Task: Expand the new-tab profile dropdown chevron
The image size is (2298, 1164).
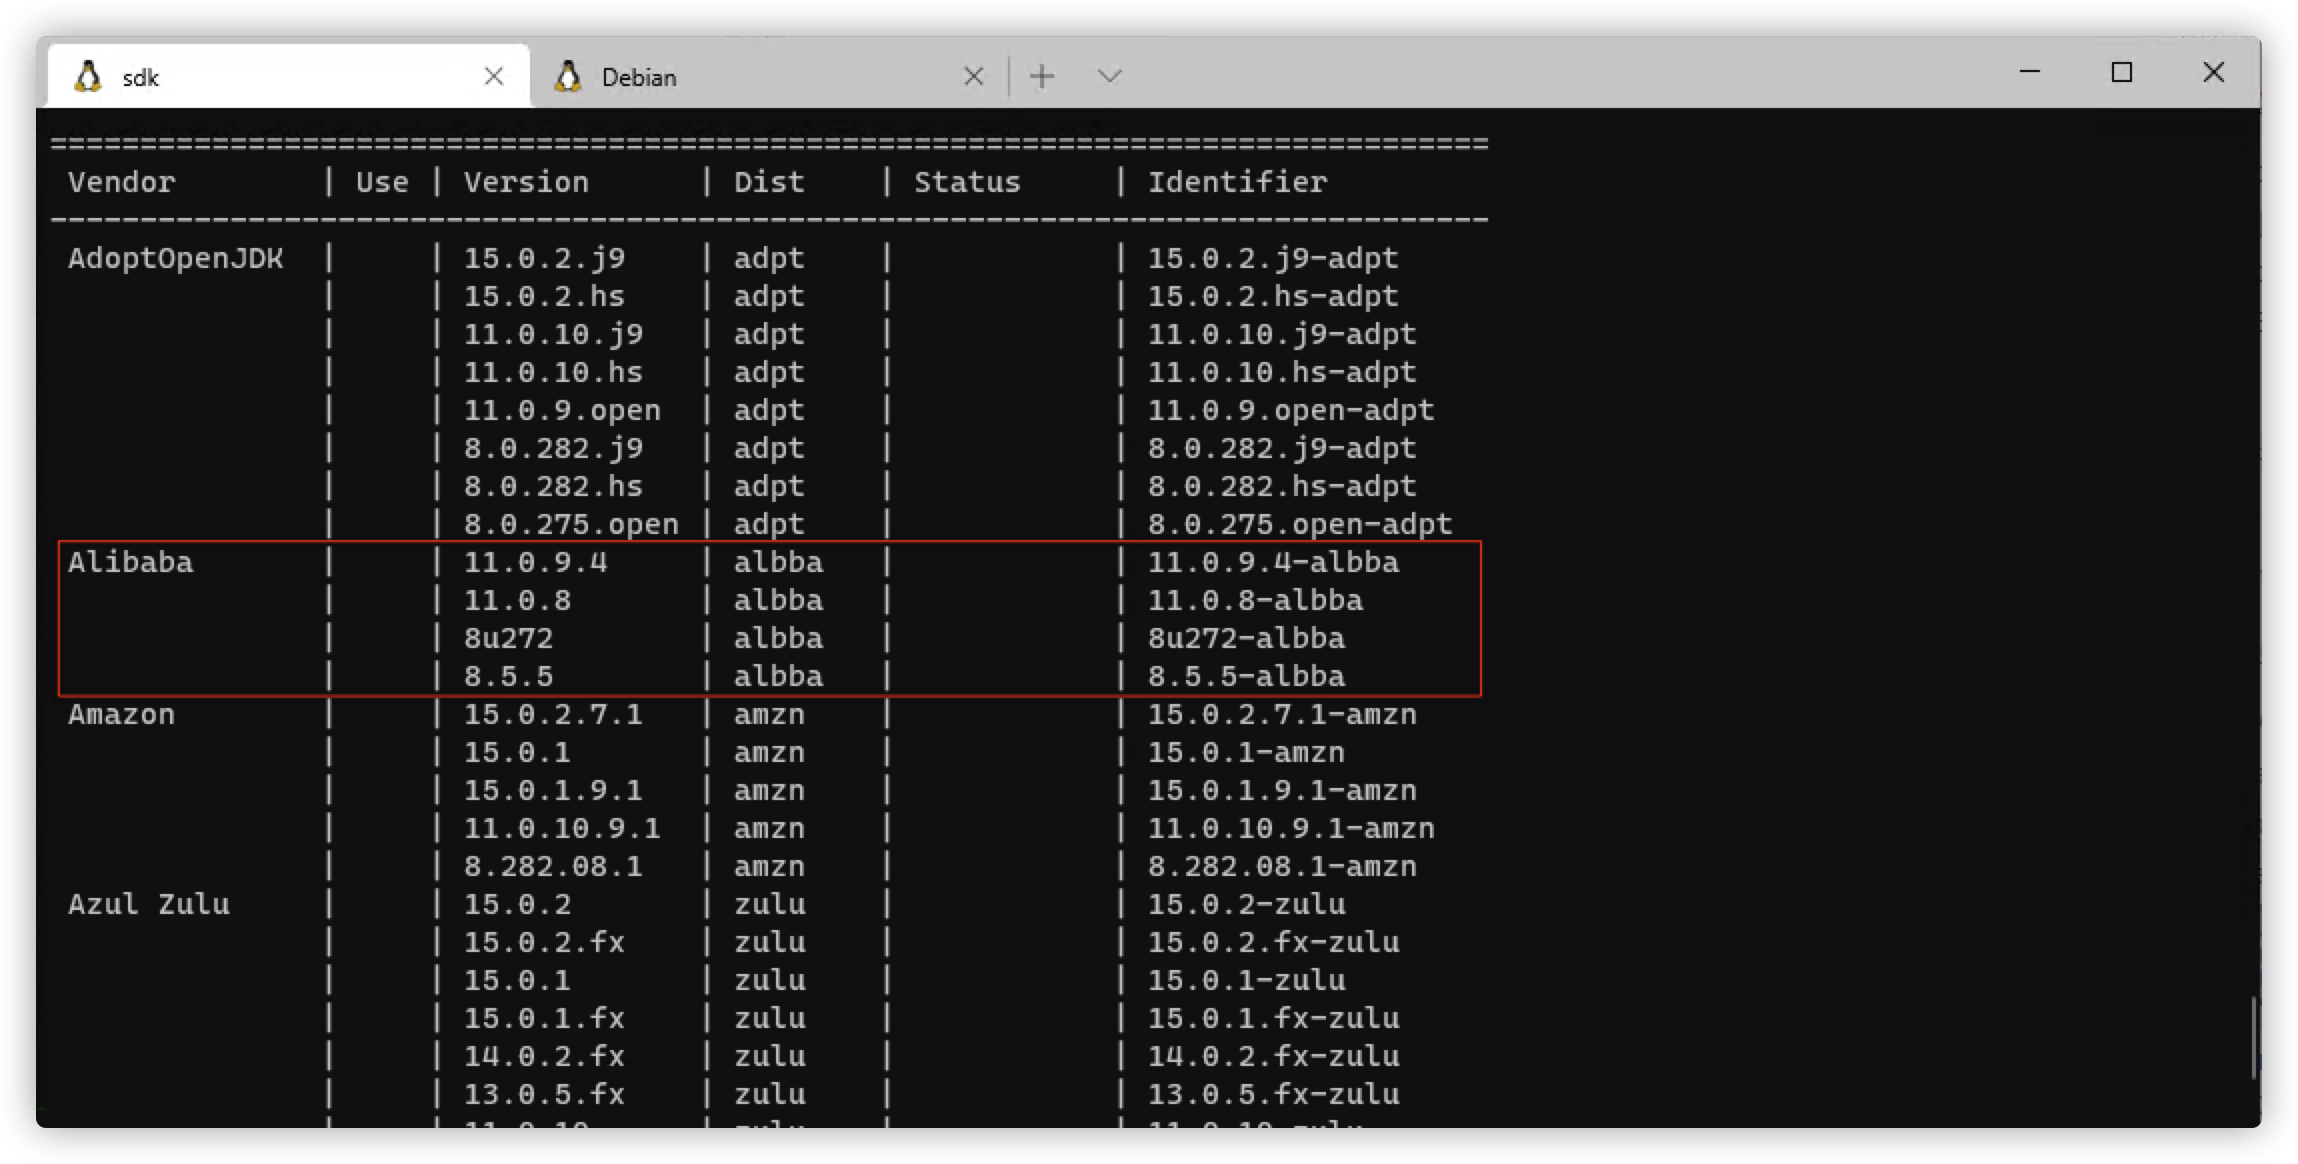Action: tap(1109, 76)
